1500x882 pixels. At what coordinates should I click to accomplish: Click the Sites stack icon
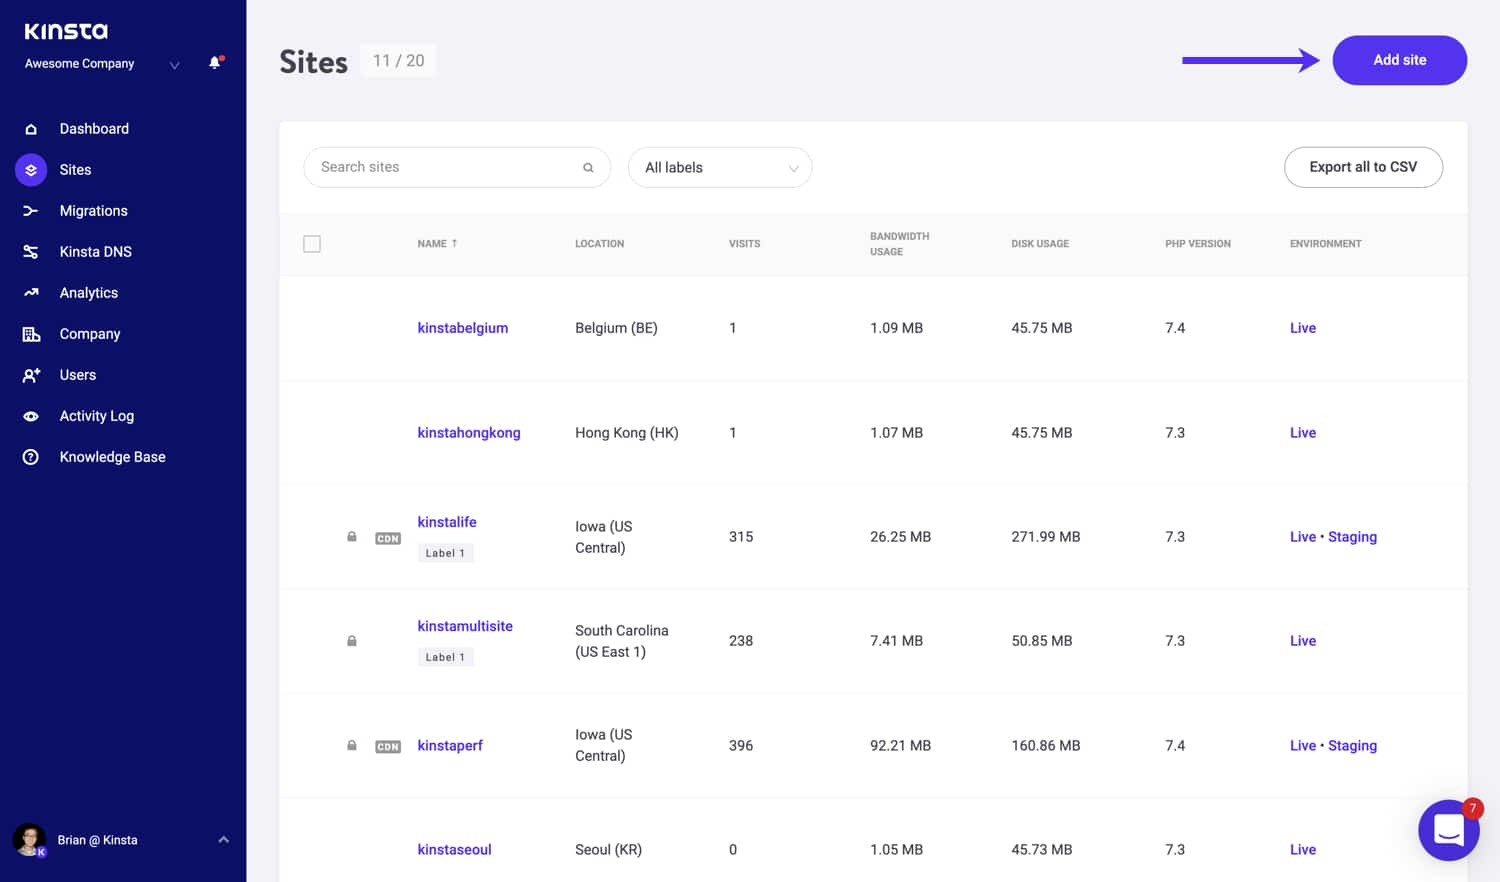pyautogui.click(x=31, y=169)
